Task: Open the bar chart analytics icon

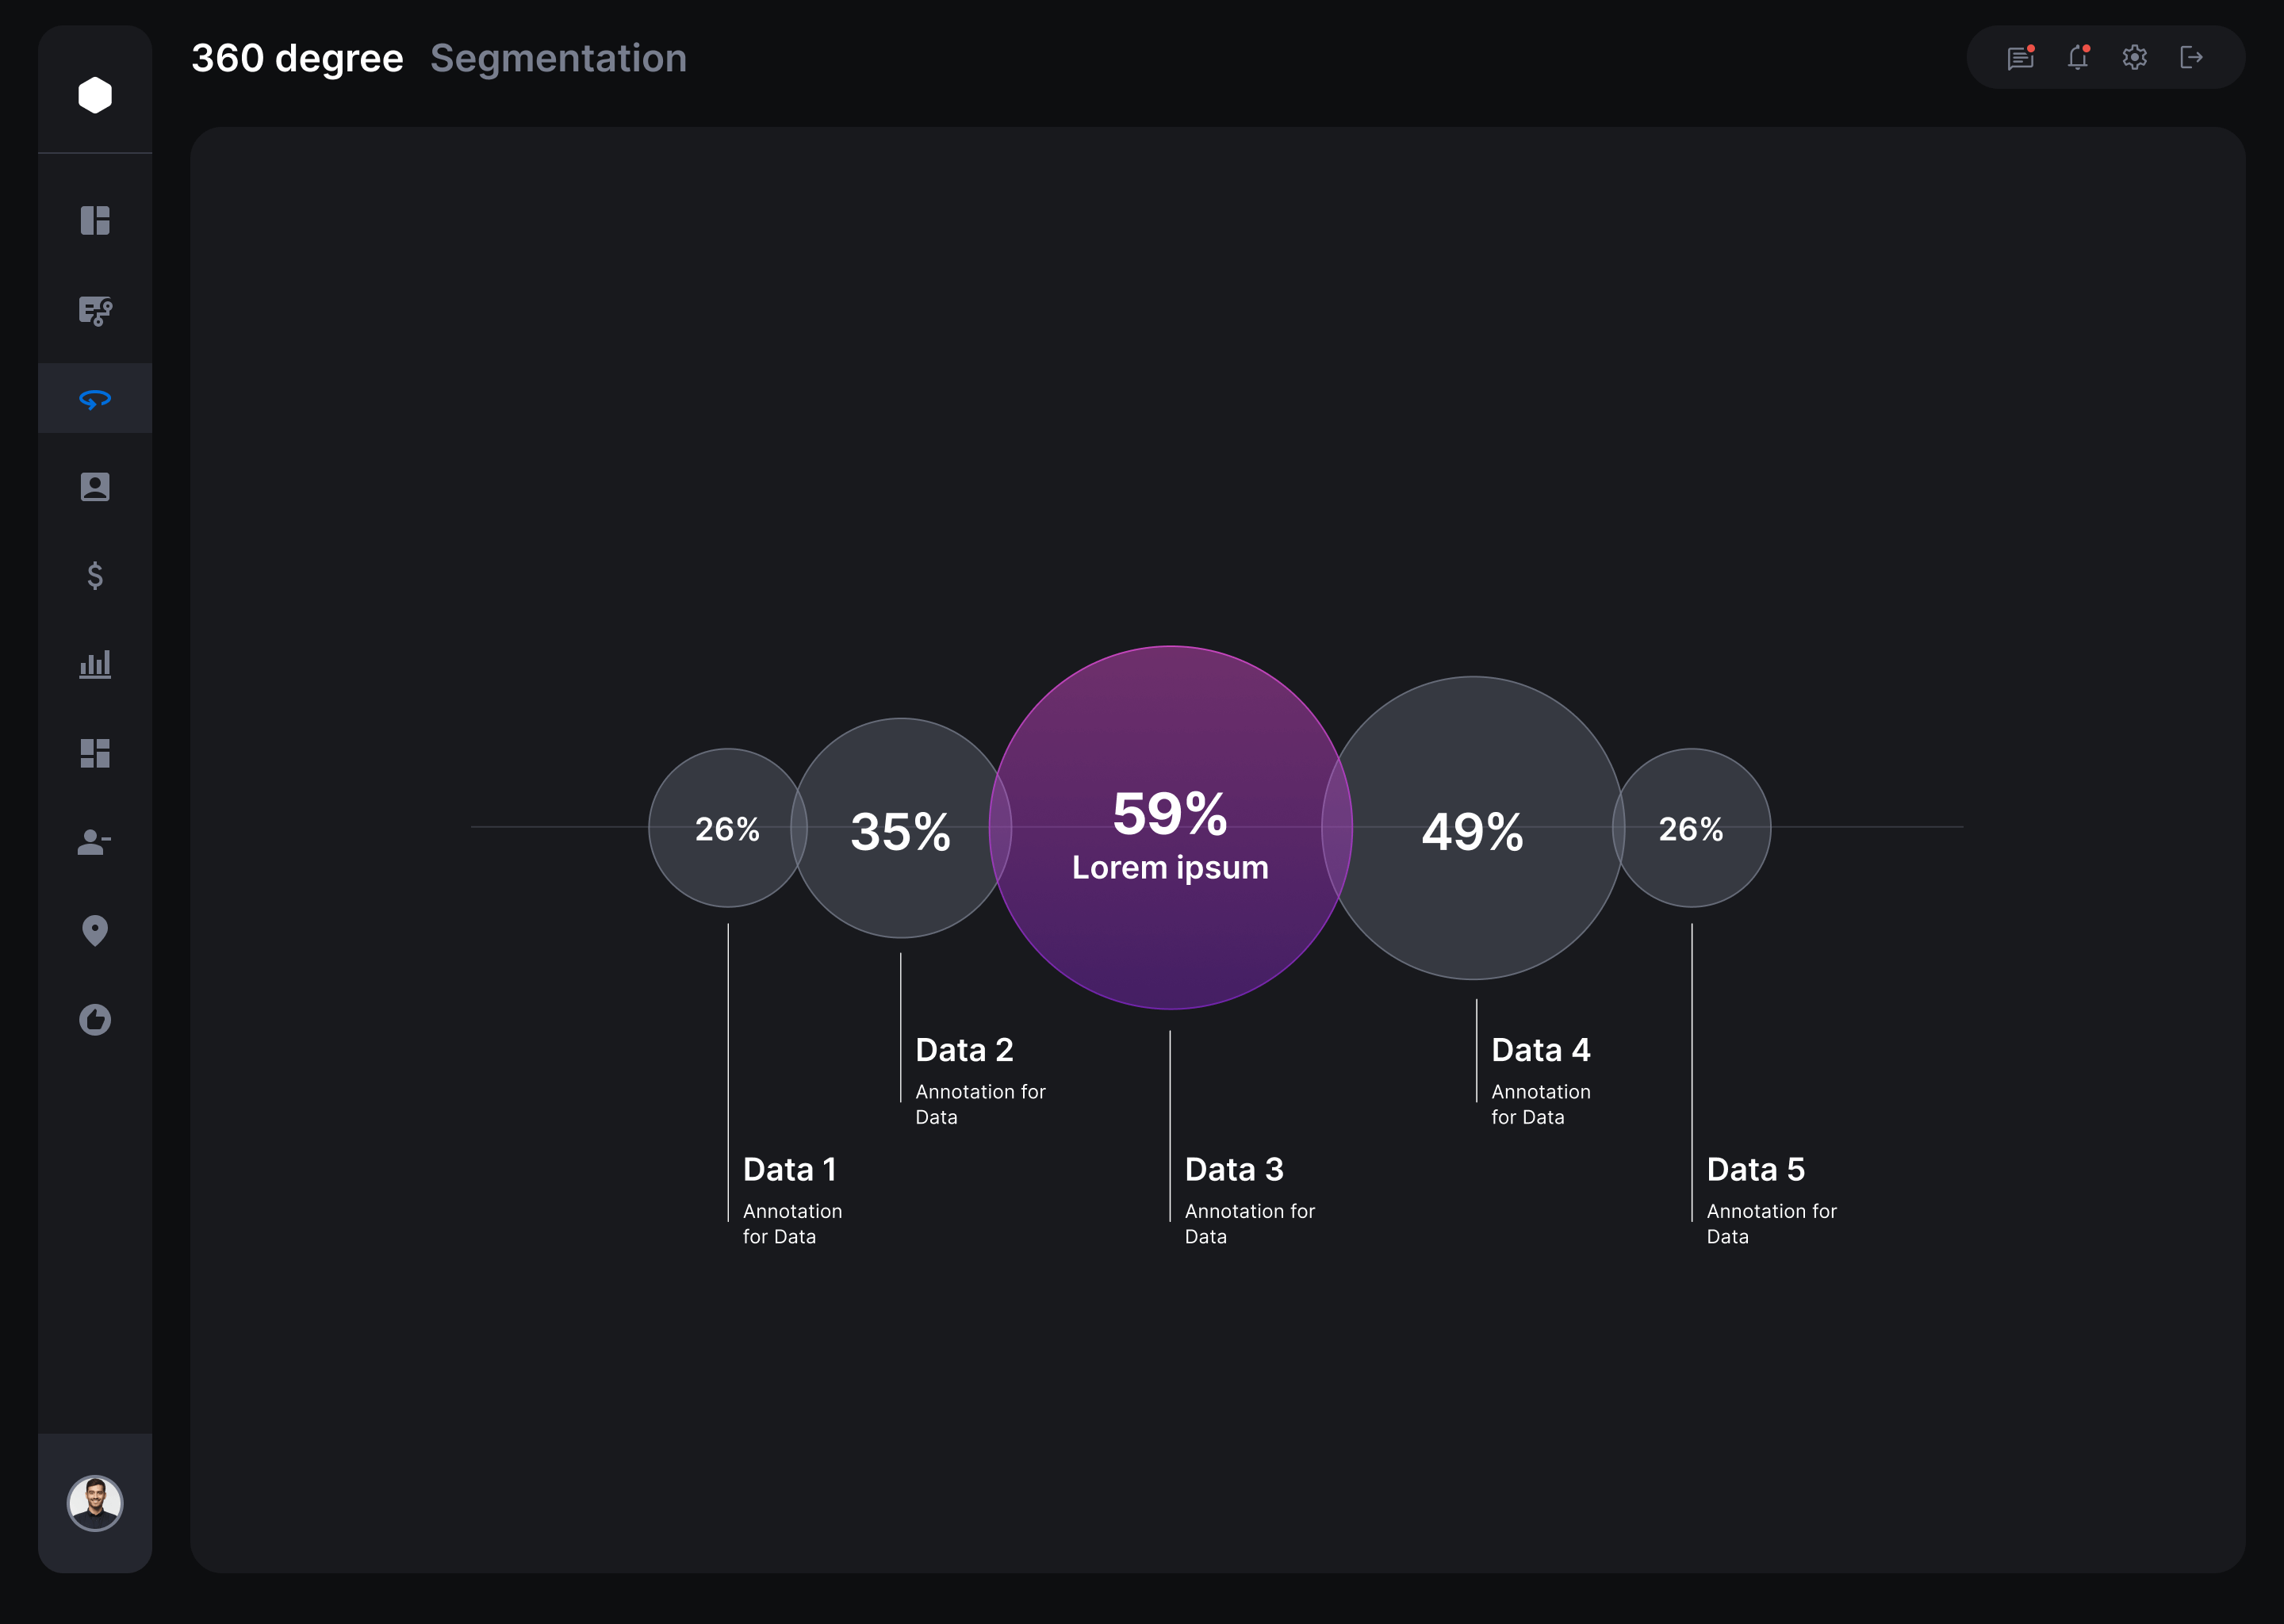Action: coord(95,664)
